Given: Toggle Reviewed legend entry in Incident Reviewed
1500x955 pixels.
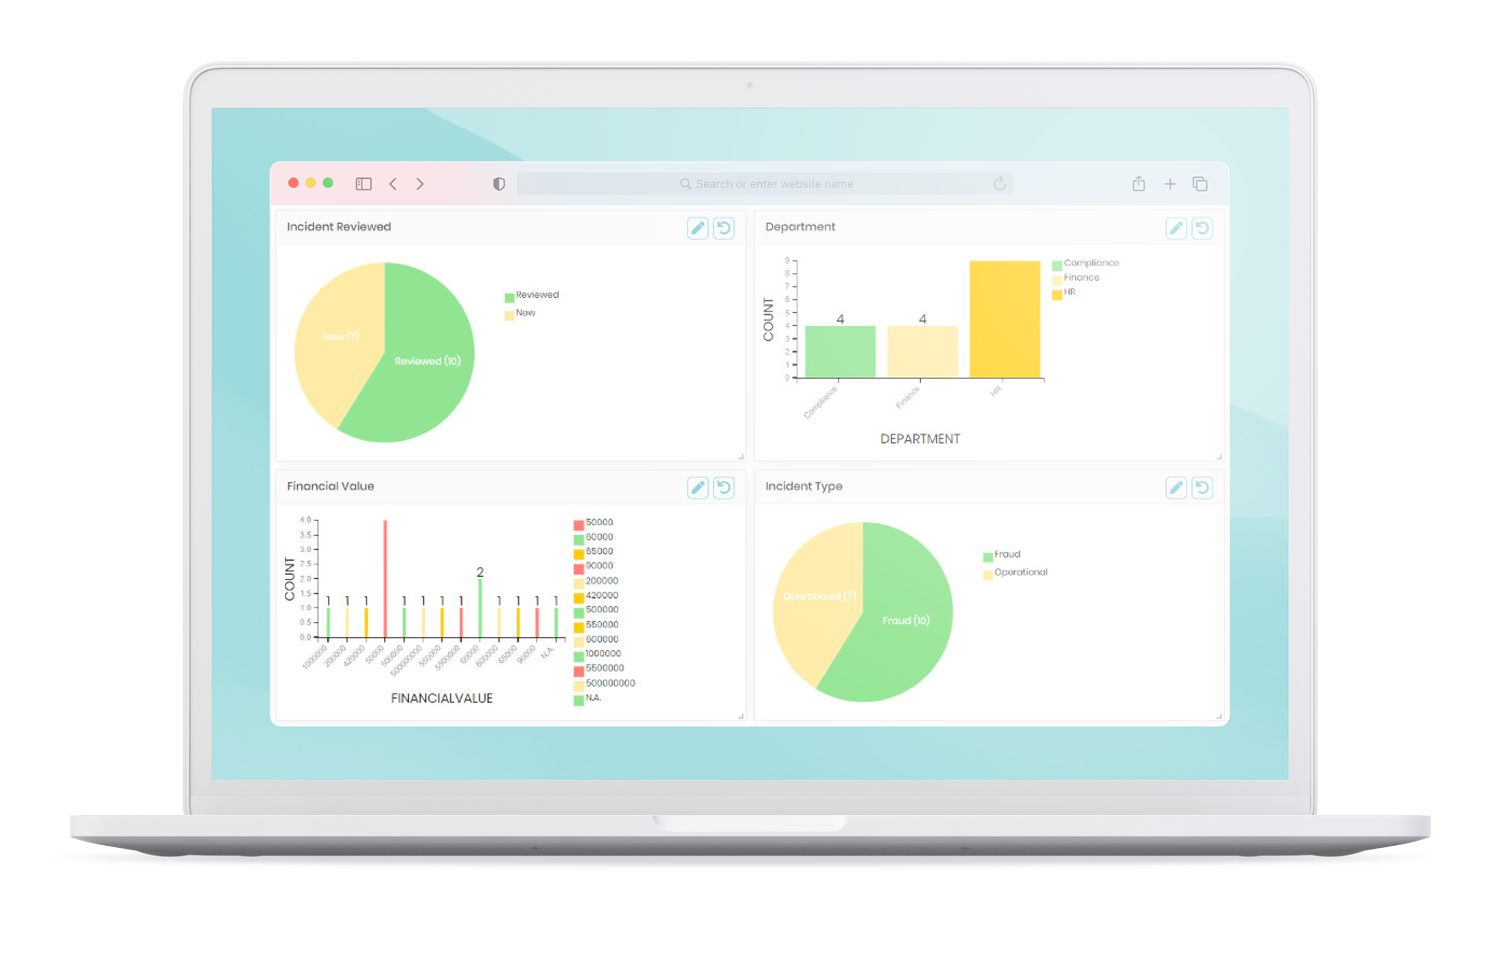Looking at the screenshot, I should tap(532, 295).
